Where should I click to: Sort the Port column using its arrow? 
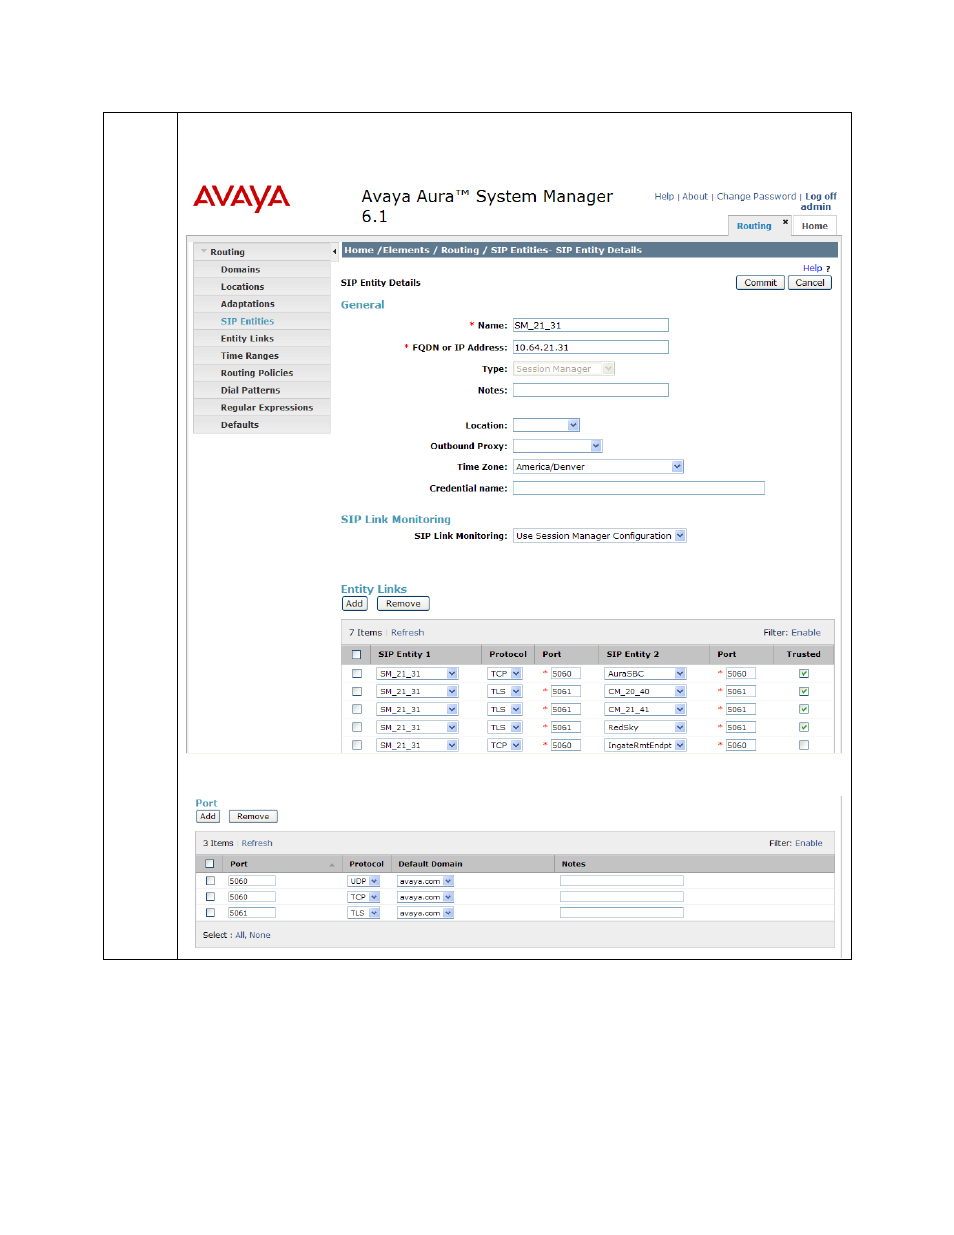tap(332, 865)
